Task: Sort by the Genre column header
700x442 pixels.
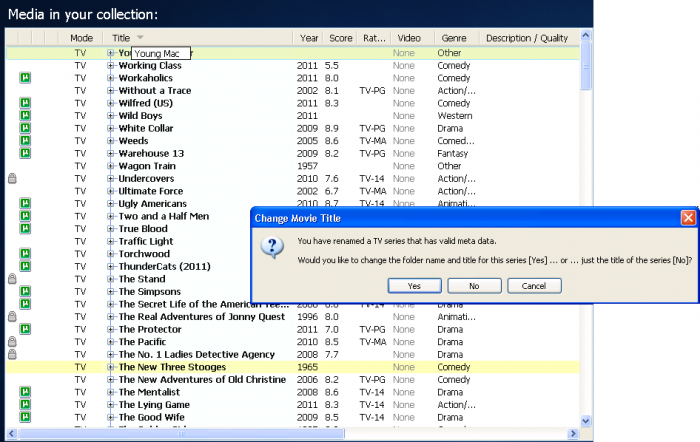Action: tap(454, 38)
